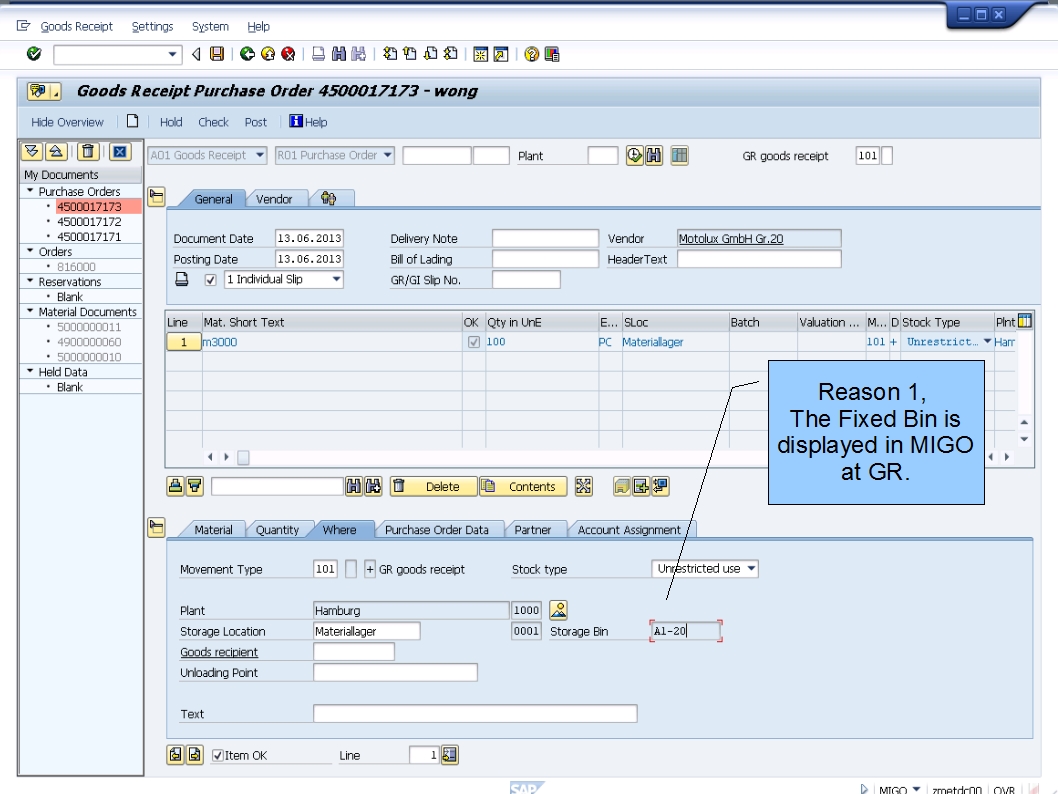This screenshot has width=1058, height=794.
Task: Click the Expand all tree icon
Action: (32, 152)
